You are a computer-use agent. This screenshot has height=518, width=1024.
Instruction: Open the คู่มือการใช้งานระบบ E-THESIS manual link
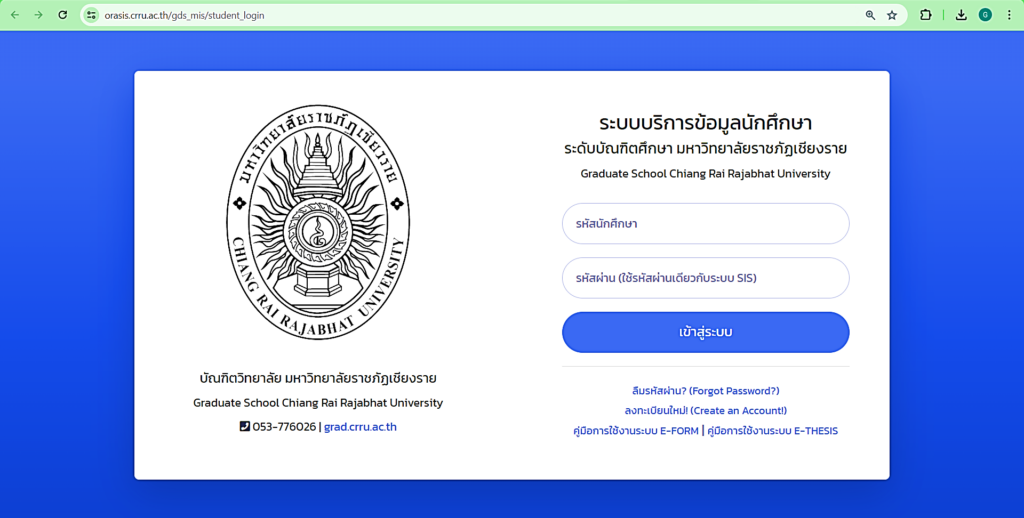[x=773, y=430]
